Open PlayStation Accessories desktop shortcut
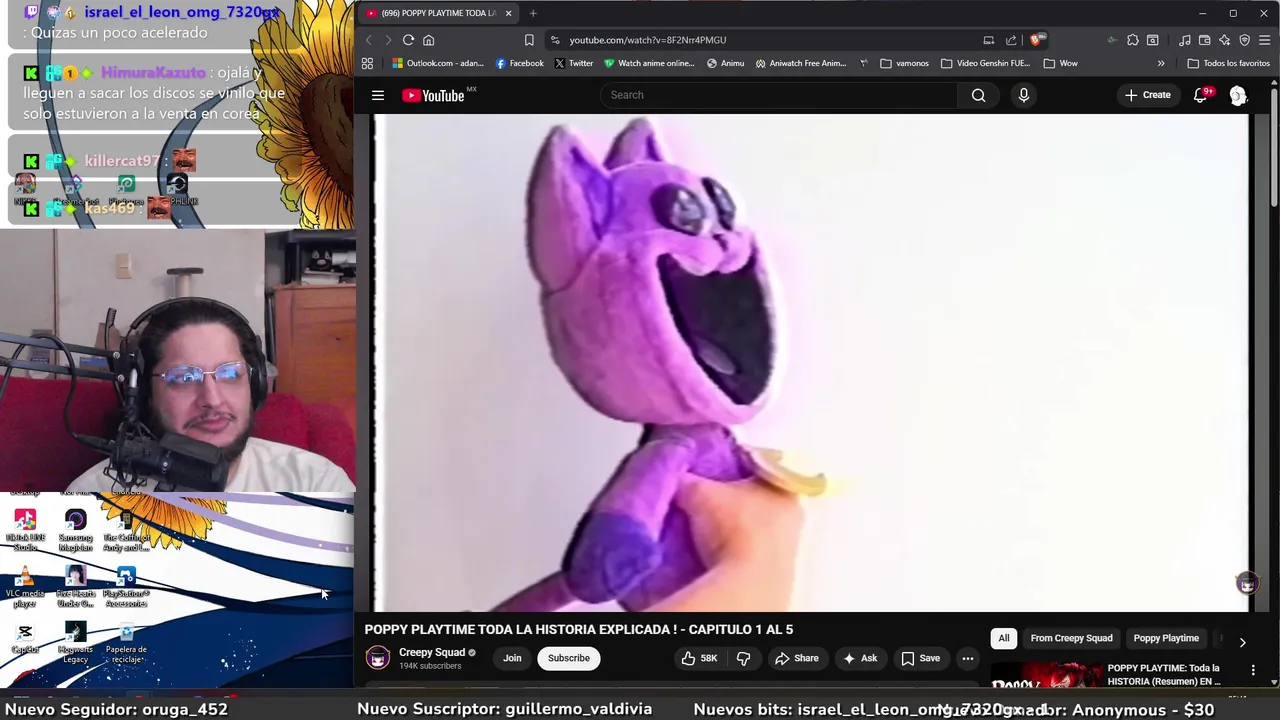Viewport: 1280px width, 720px height. [126, 588]
